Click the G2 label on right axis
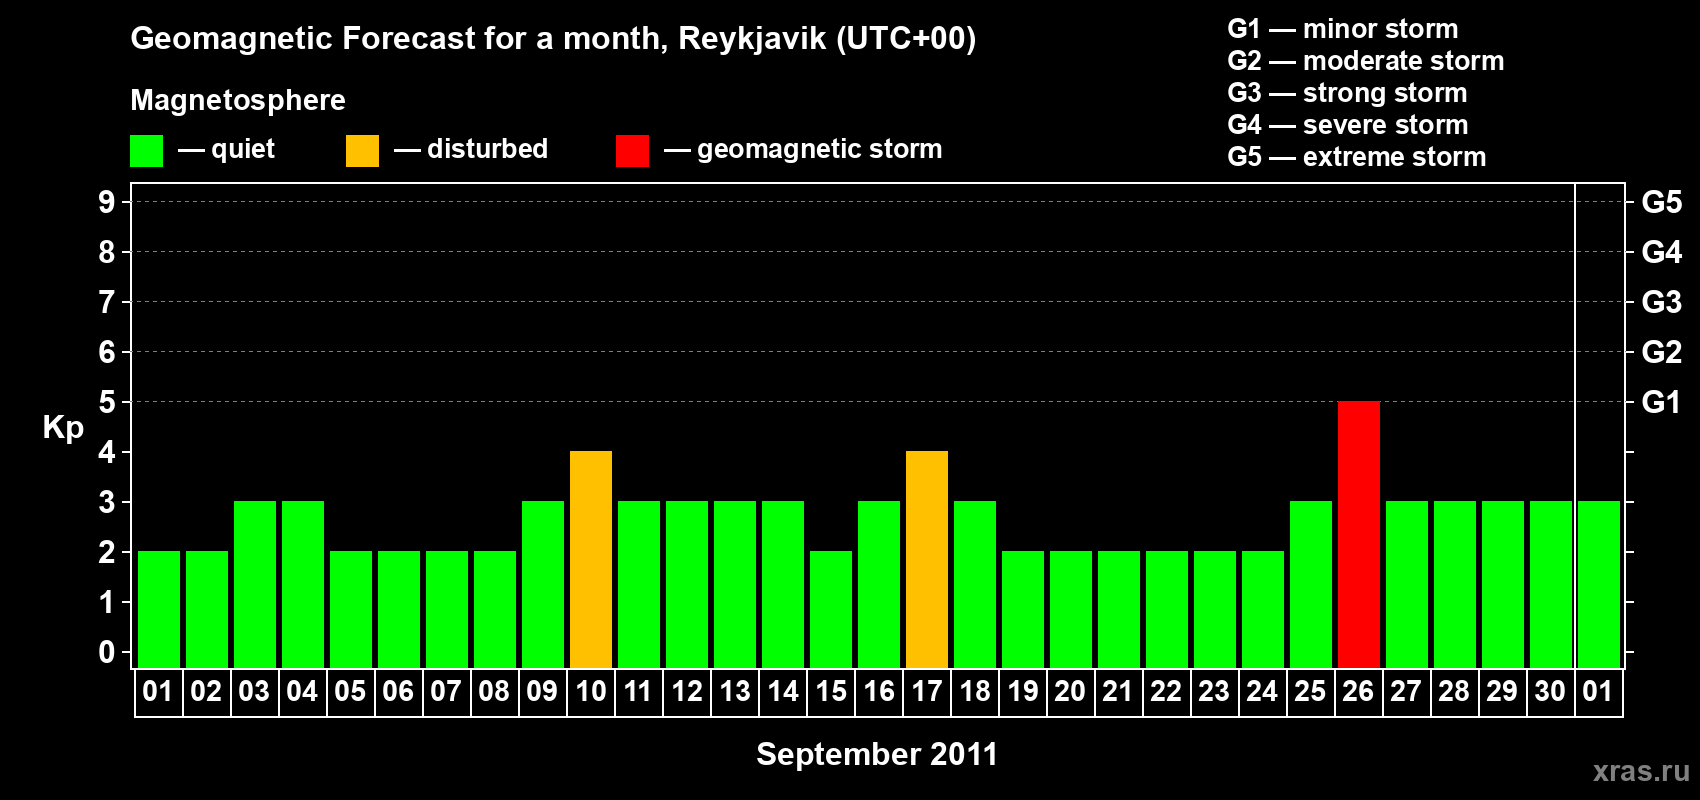Viewport: 1700px width, 800px height. click(1661, 352)
